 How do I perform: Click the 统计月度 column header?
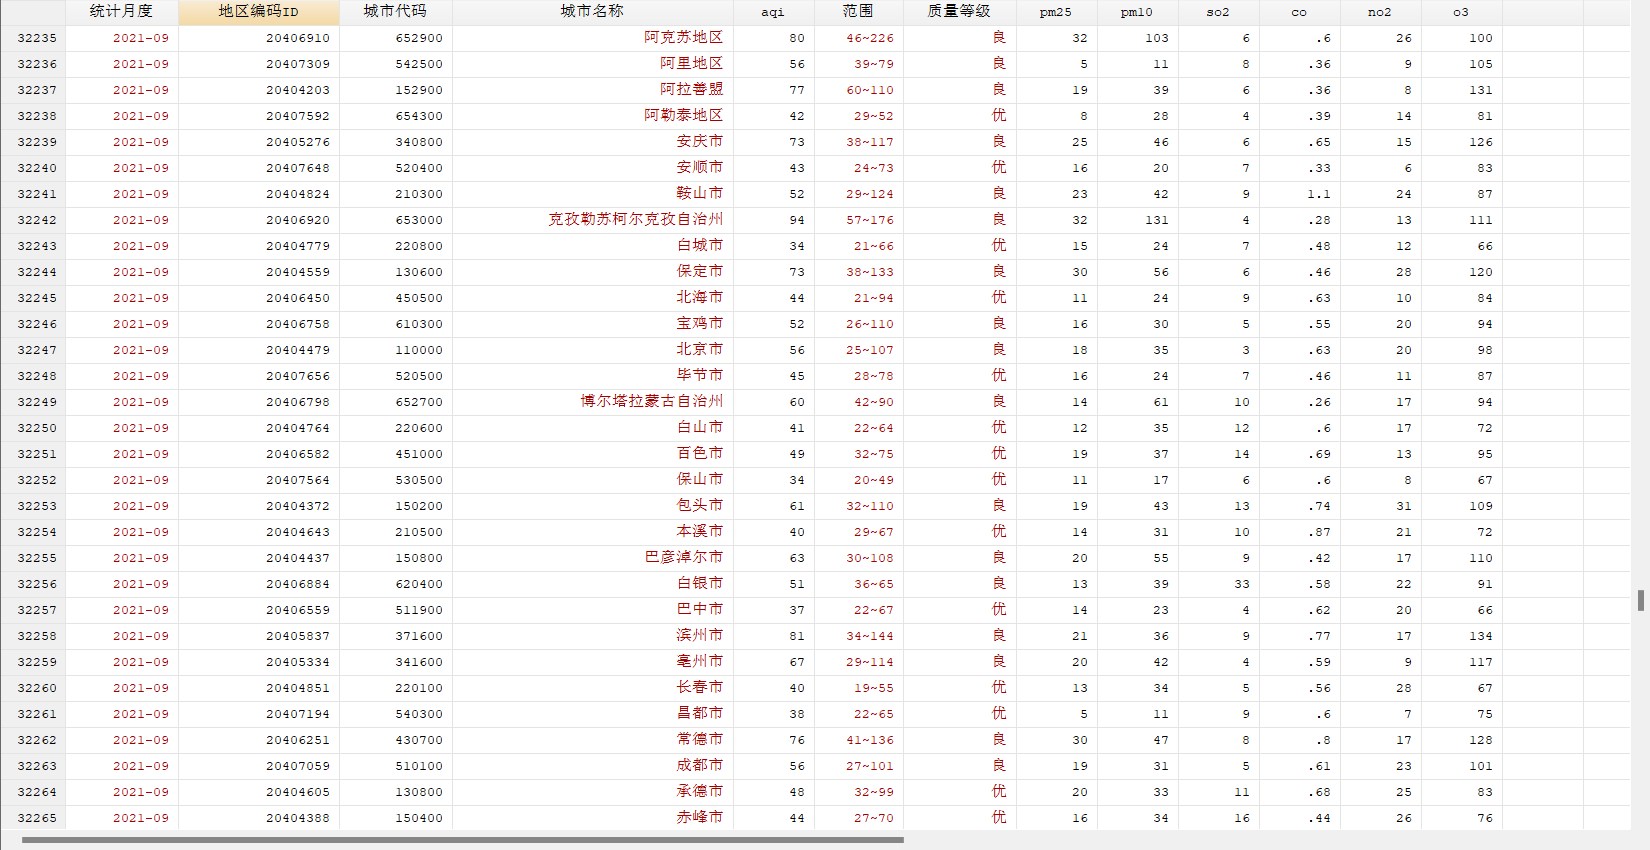[121, 12]
